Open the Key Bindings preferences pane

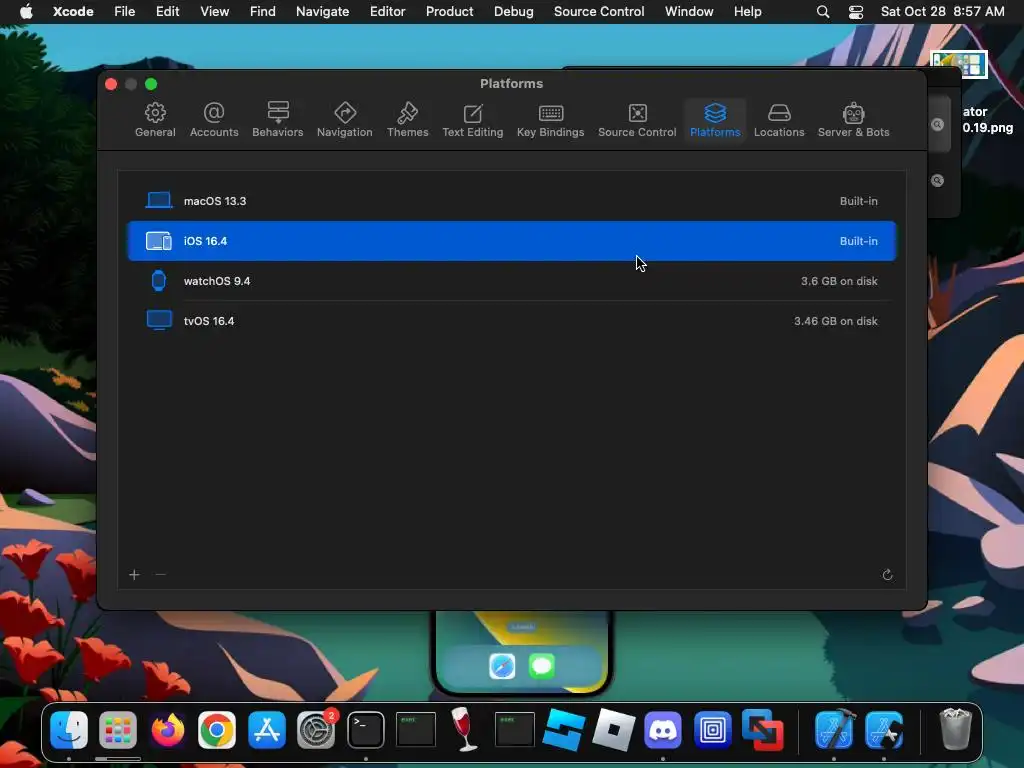click(x=551, y=120)
